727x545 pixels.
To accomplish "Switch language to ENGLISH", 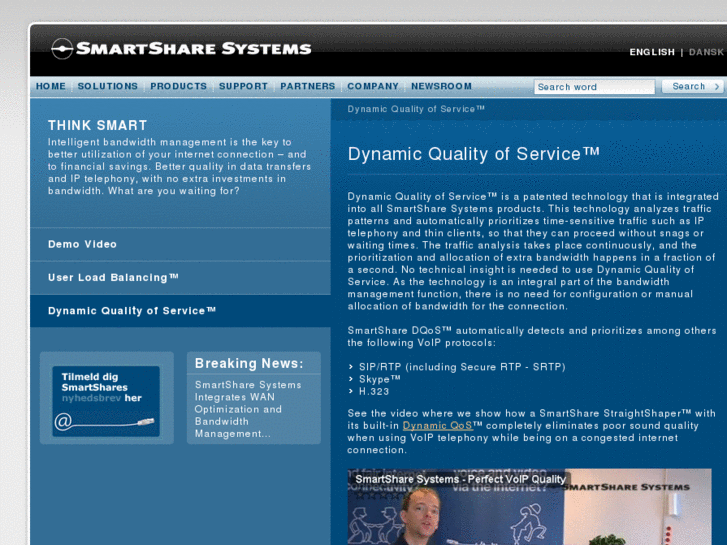I will pos(652,52).
